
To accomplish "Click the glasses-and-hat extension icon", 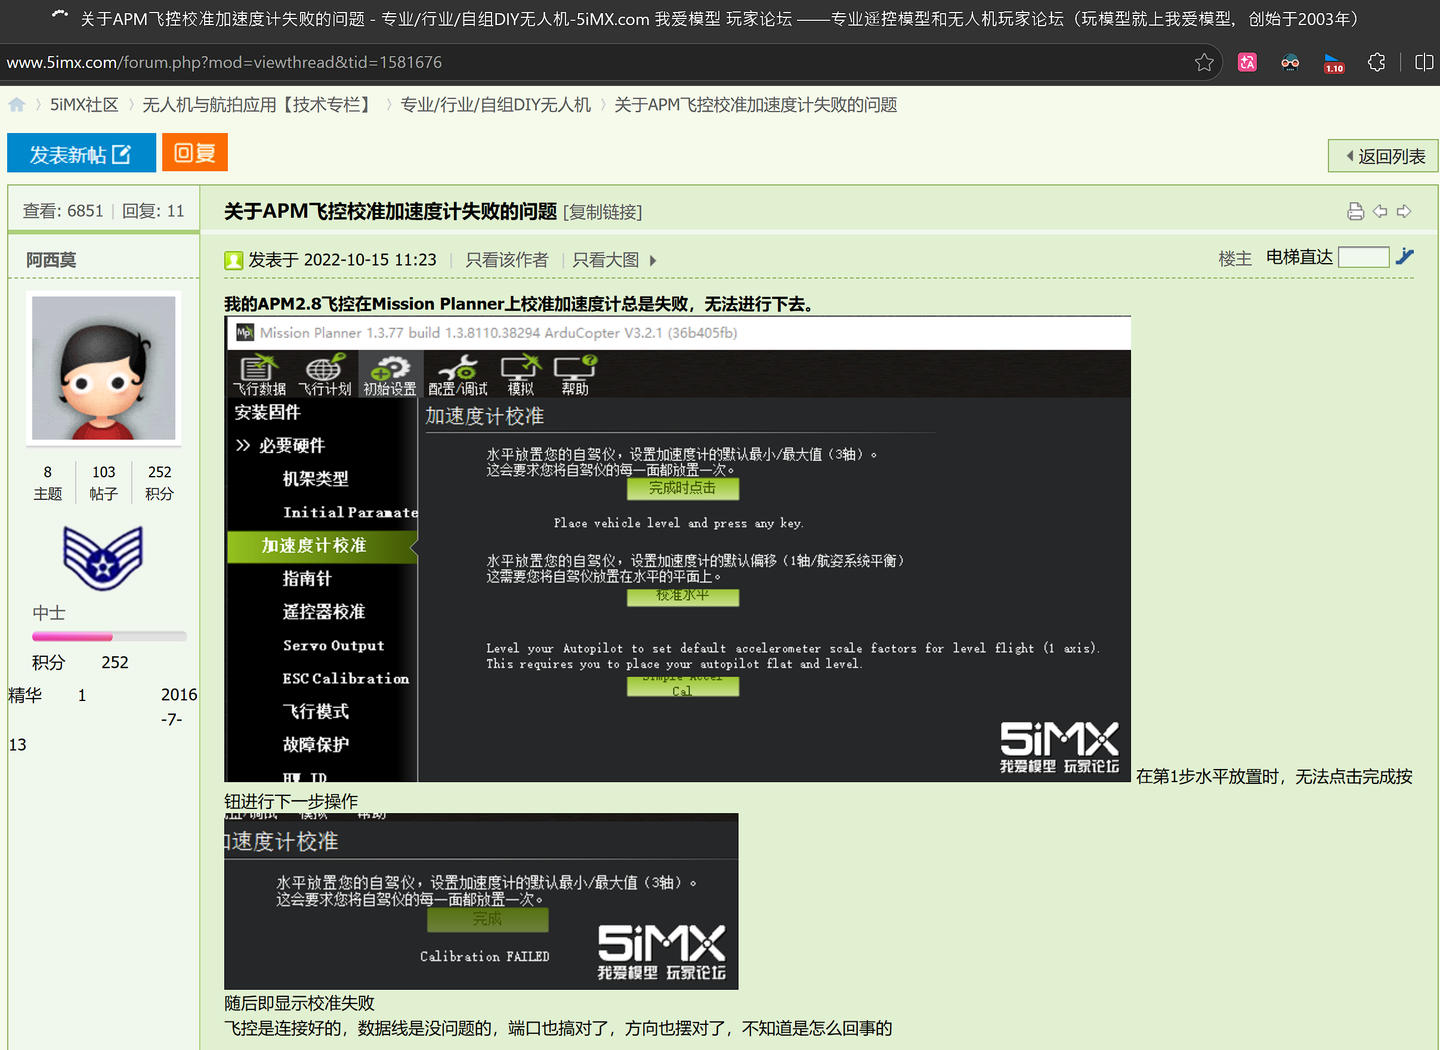I will point(1290,62).
